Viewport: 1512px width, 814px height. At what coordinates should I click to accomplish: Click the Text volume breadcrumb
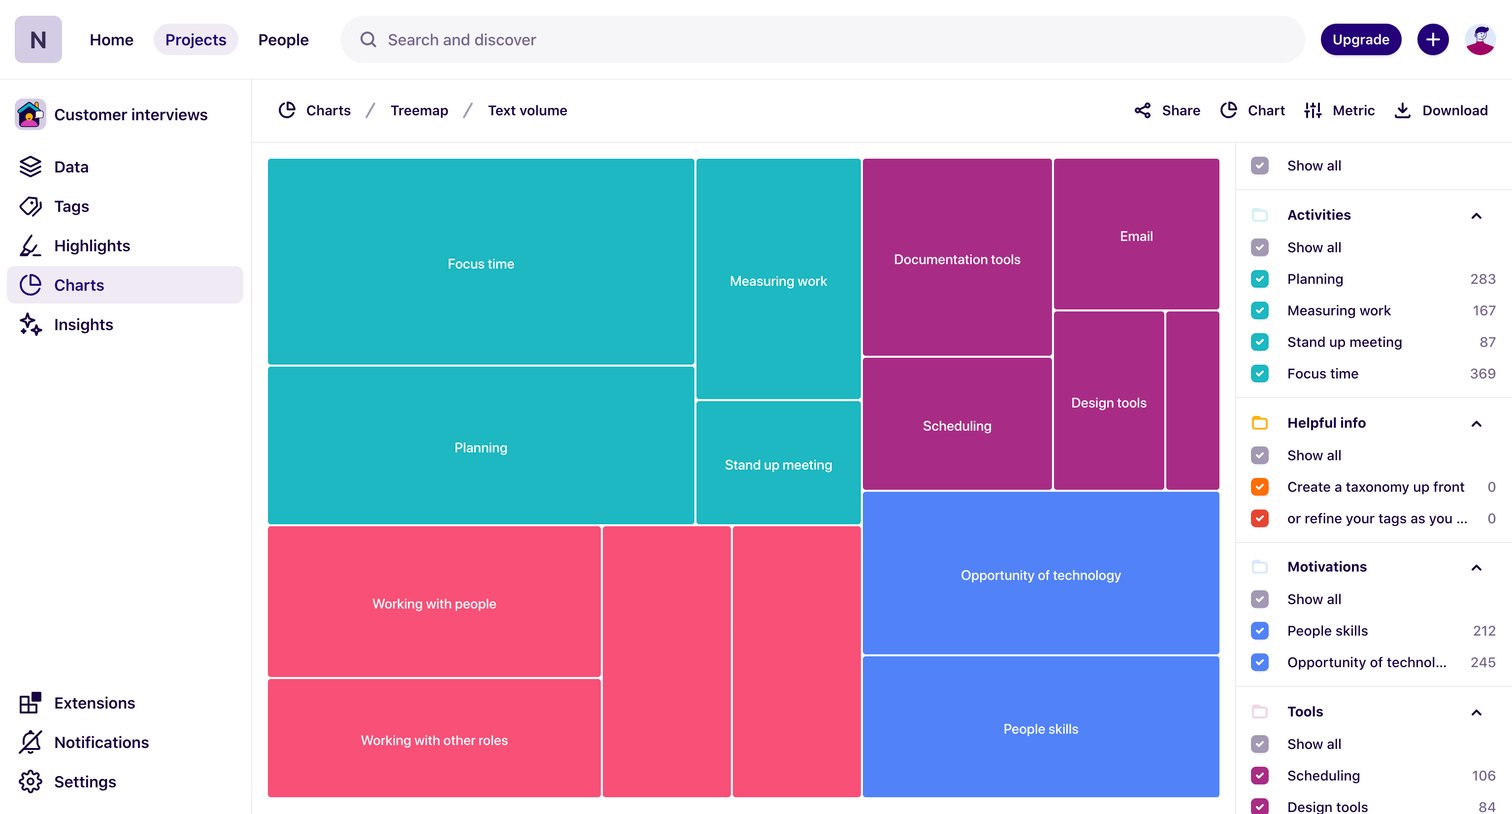coord(527,110)
